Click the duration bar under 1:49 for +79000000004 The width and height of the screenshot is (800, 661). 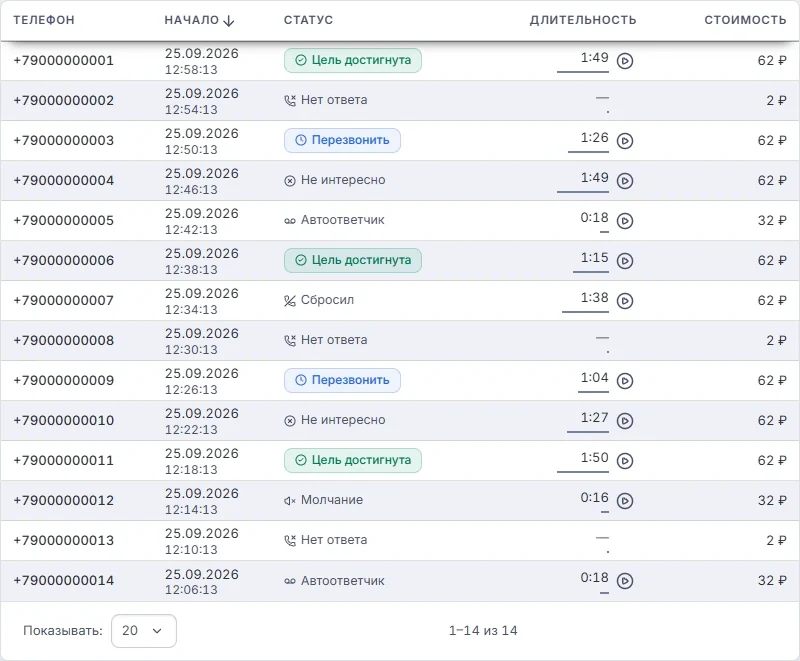click(x=583, y=192)
